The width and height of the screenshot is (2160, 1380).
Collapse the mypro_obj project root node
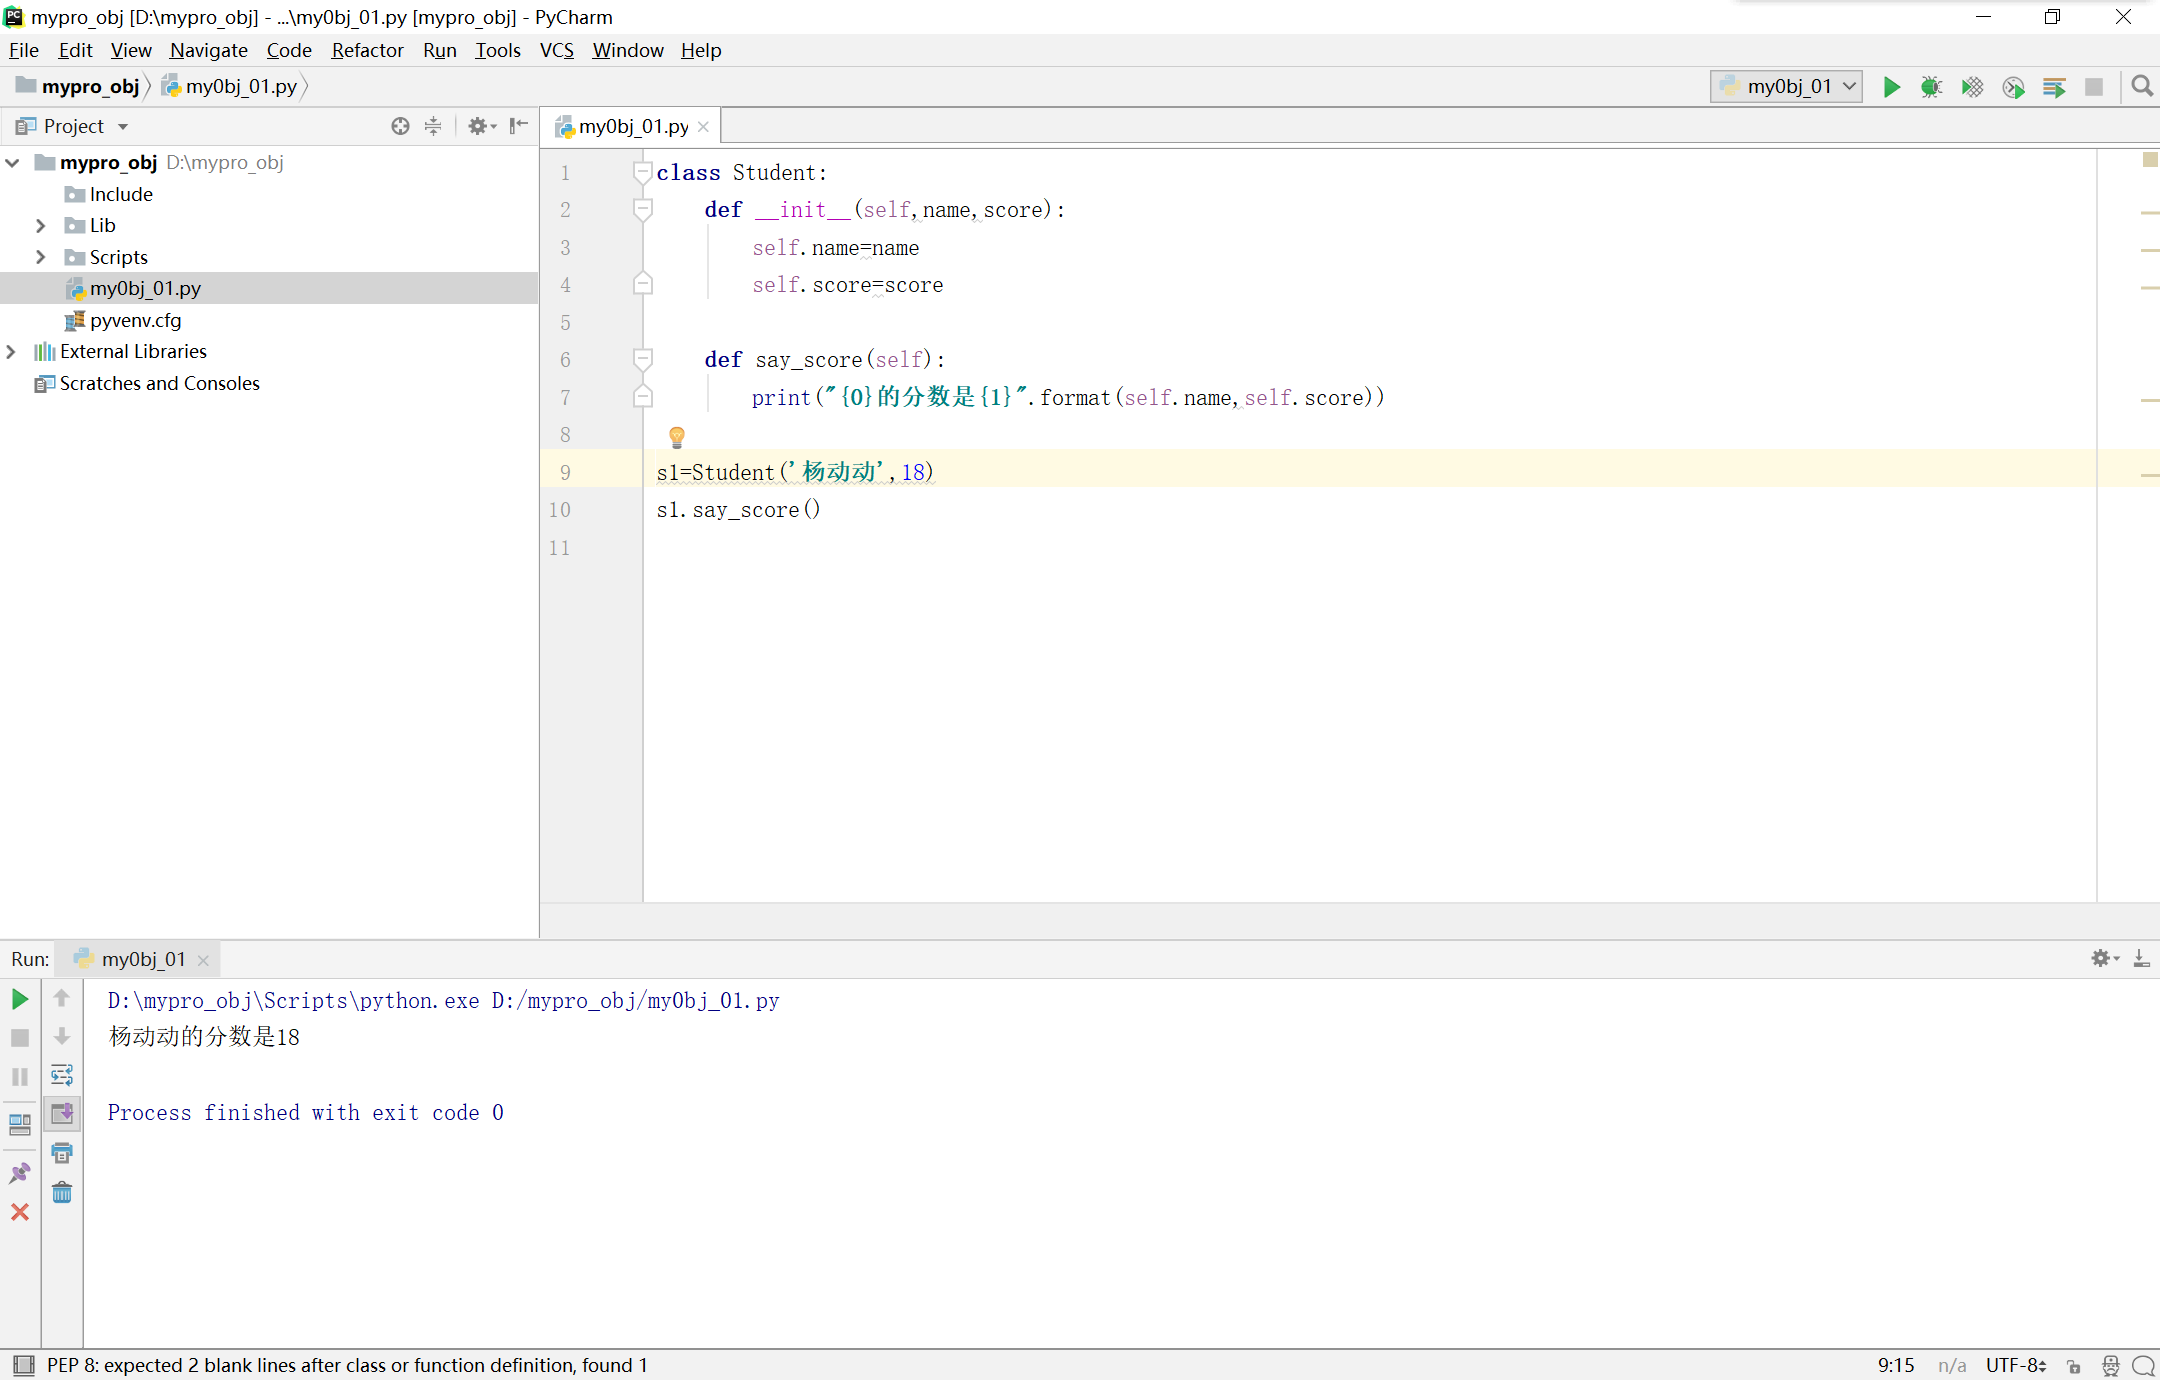(x=12, y=162)
